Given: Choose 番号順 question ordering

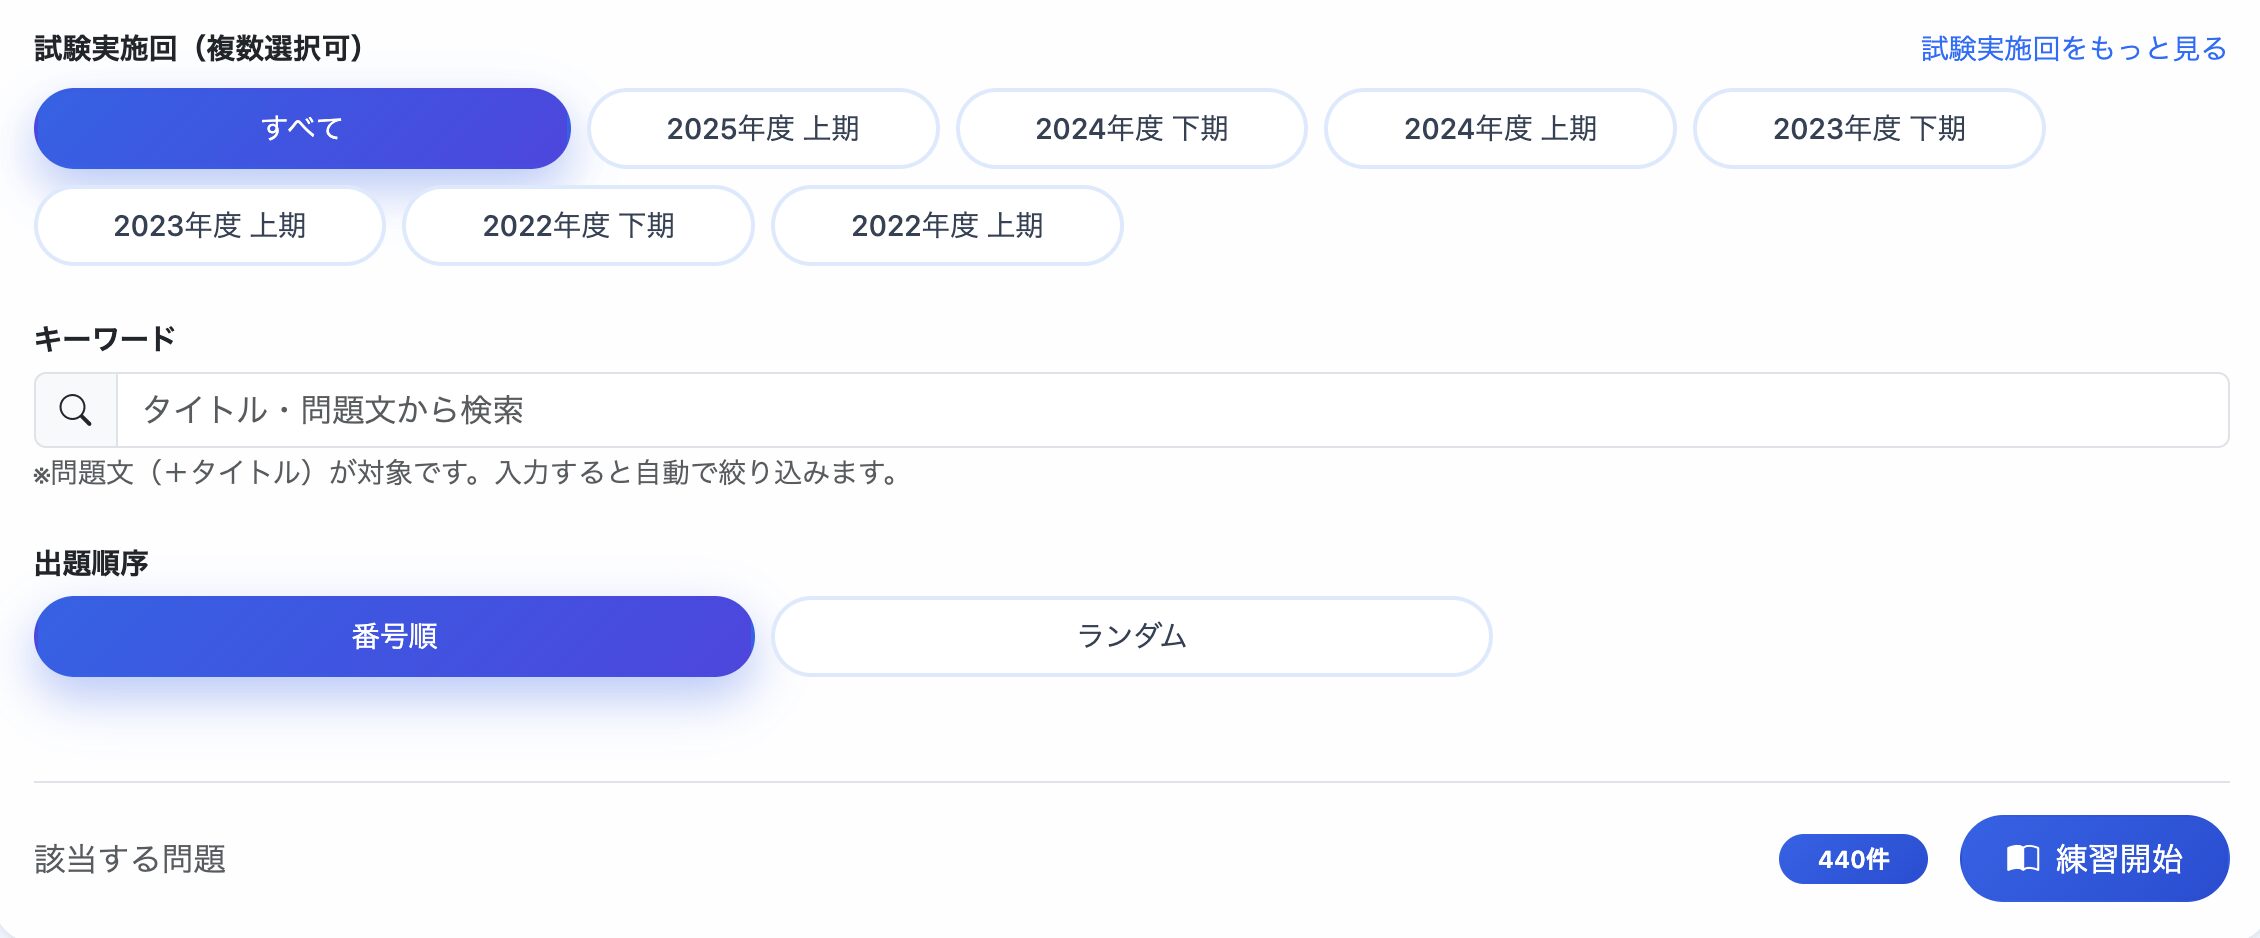Looking at the screenshot, I should click(x=393, y=635).
